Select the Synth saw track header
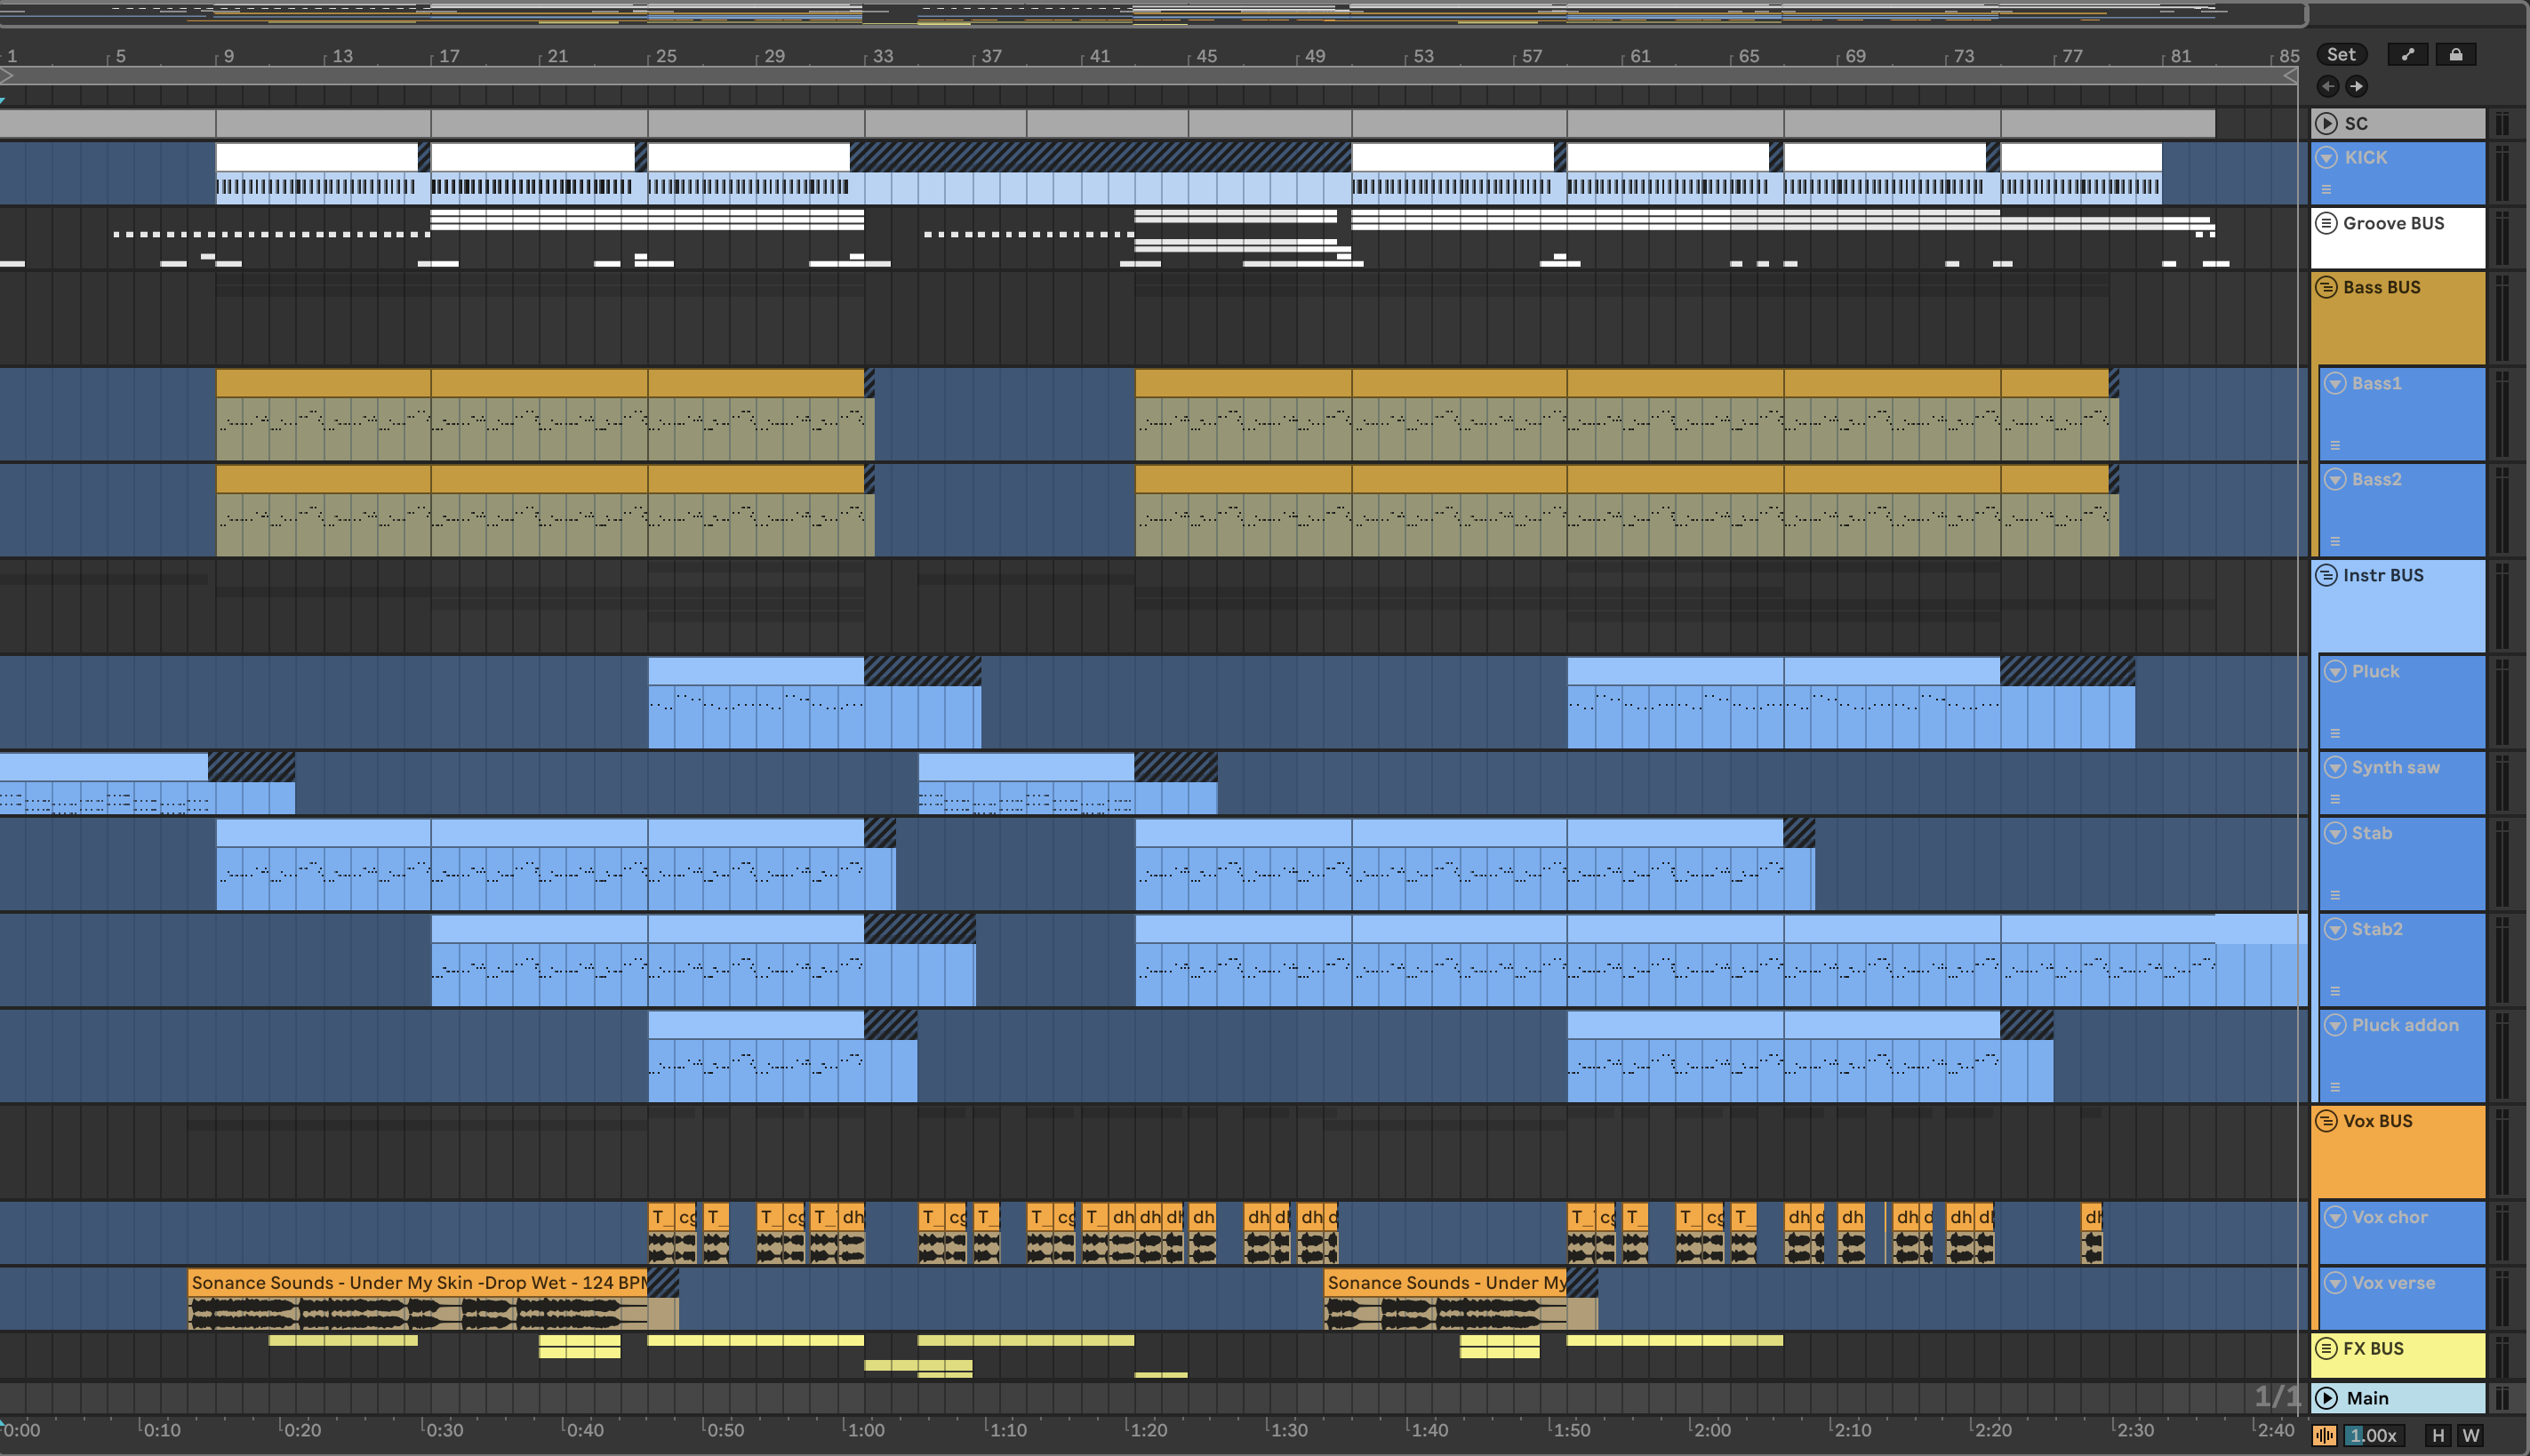This screenshot has height=1456, width=2530. pos(2395,768)
